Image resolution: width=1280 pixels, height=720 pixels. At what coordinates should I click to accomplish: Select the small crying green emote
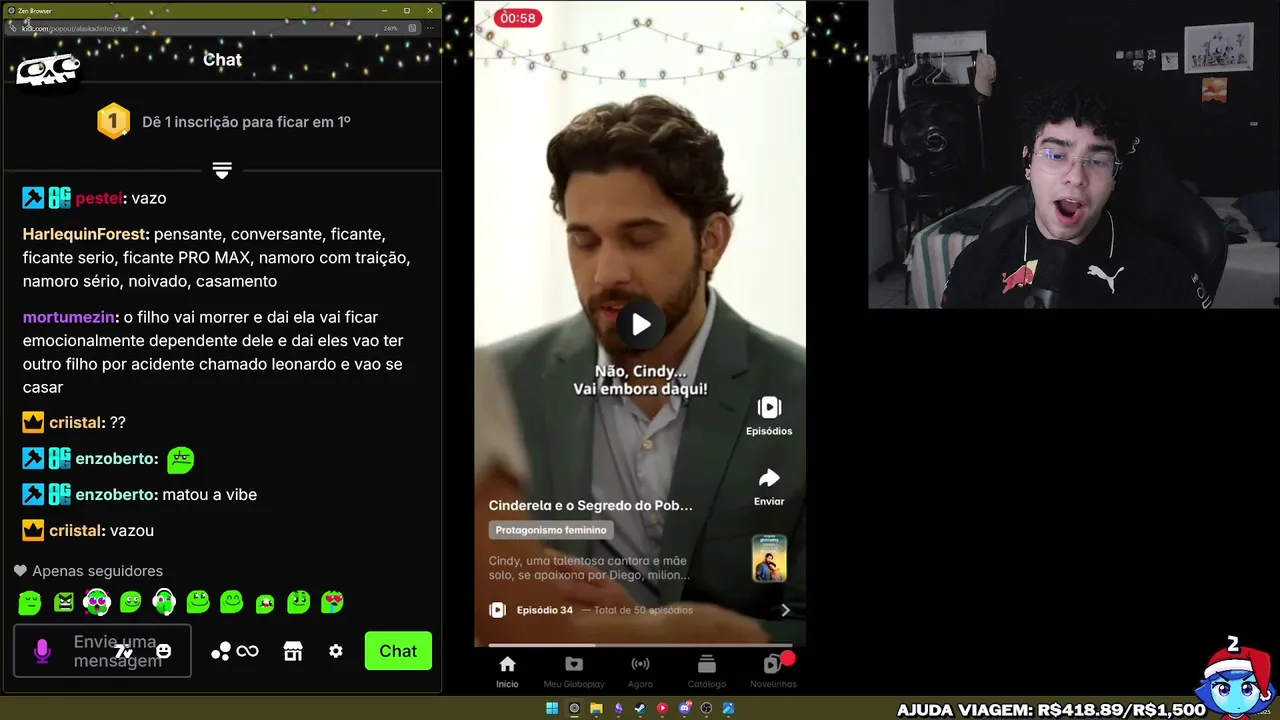pos(265,603)
